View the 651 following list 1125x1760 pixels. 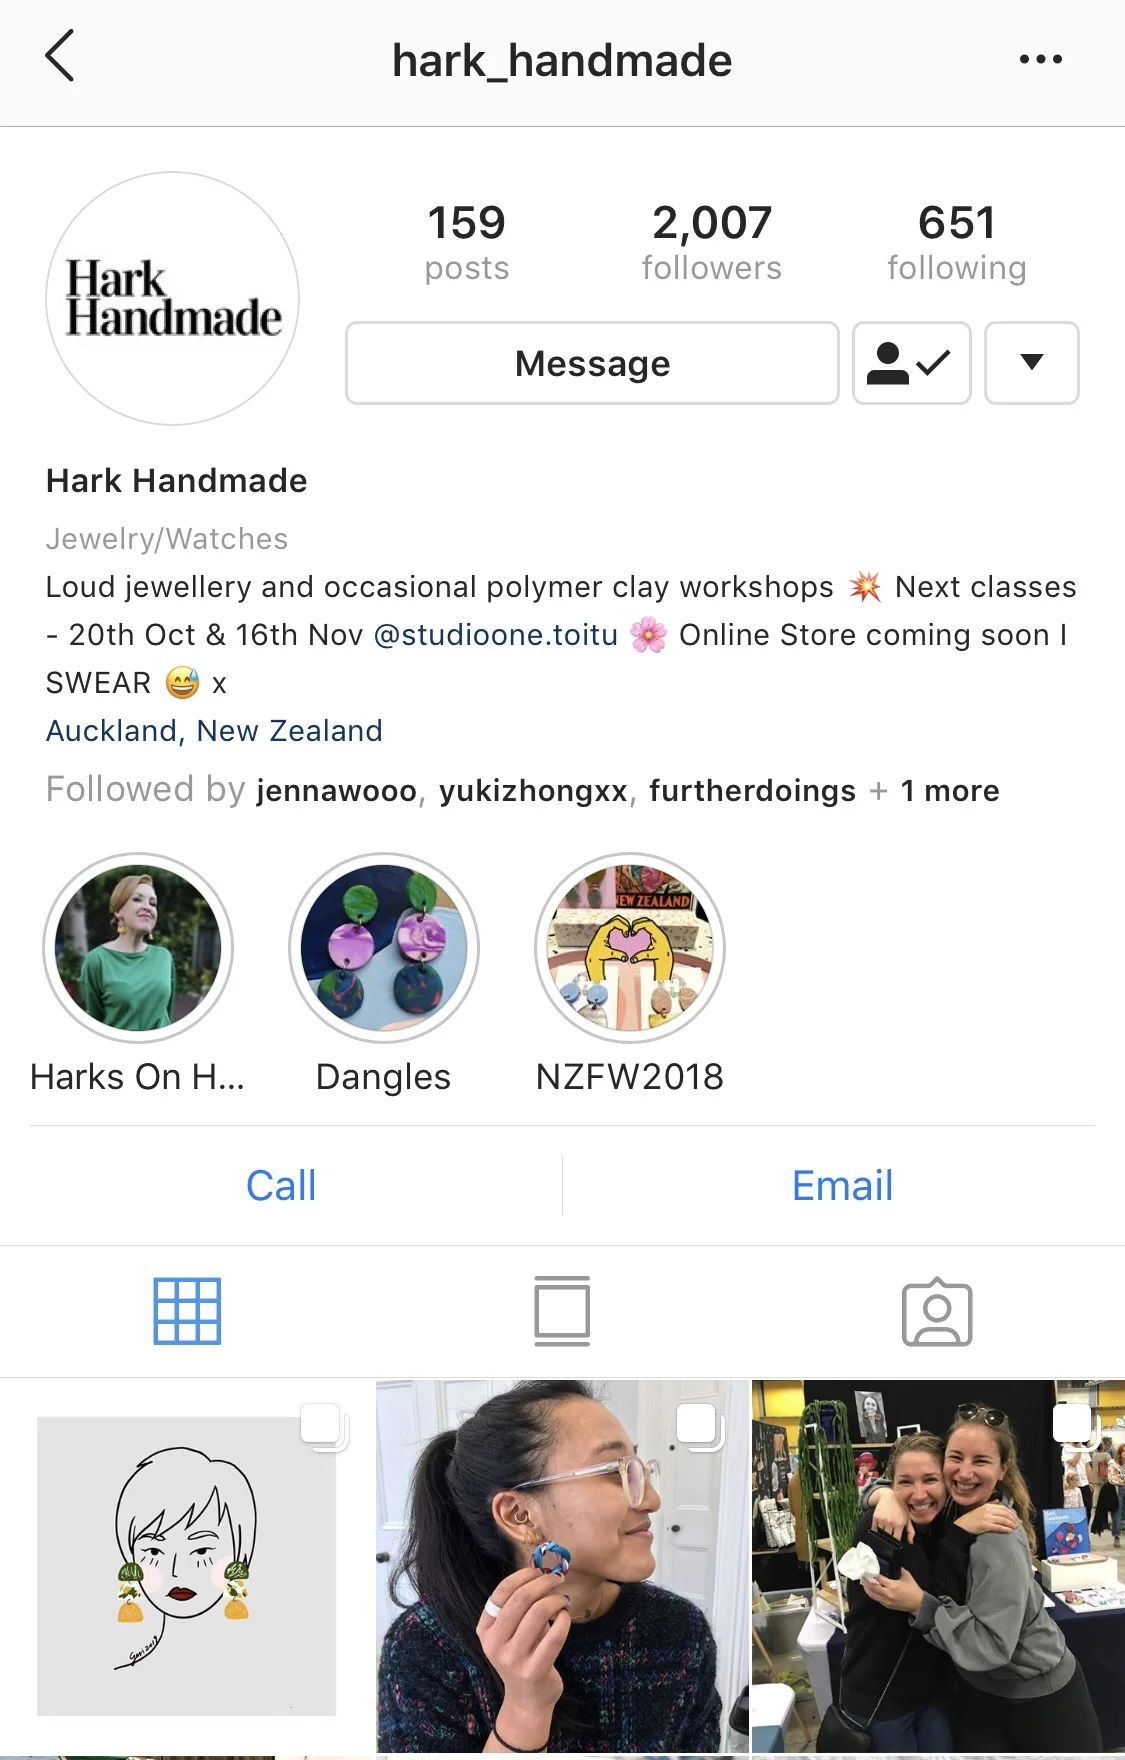pyautogui.click(x=957, y=243)
